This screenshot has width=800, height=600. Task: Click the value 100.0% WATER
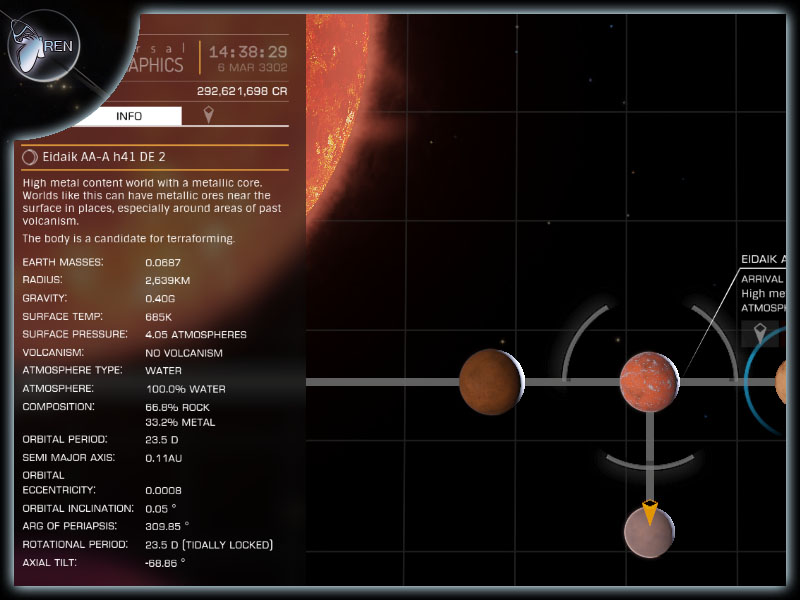coord(186,389)
